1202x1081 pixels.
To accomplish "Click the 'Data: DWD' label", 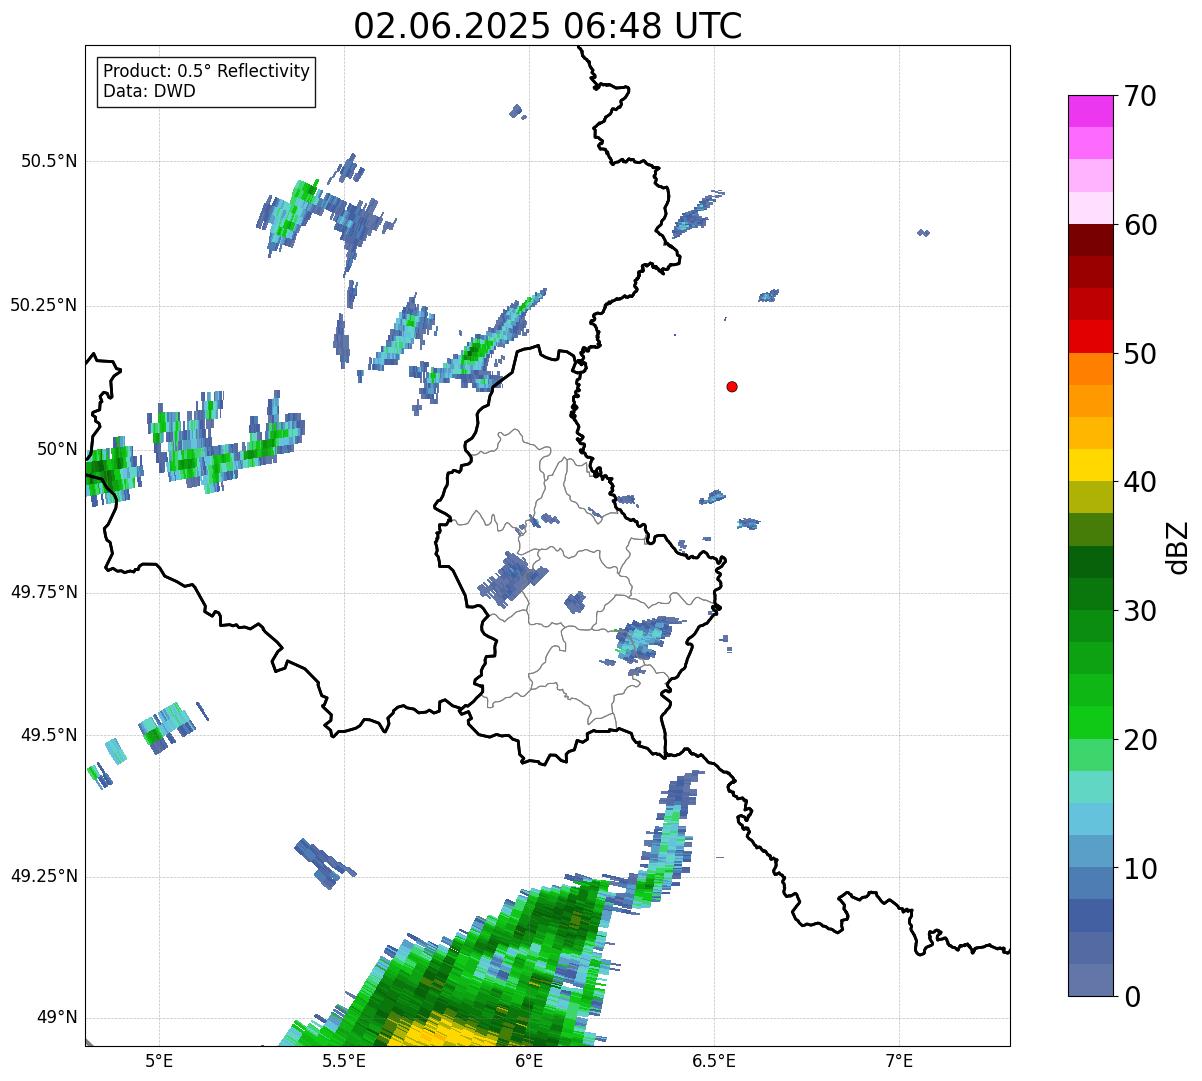I will pyautogui.click(x=149, y=91).
